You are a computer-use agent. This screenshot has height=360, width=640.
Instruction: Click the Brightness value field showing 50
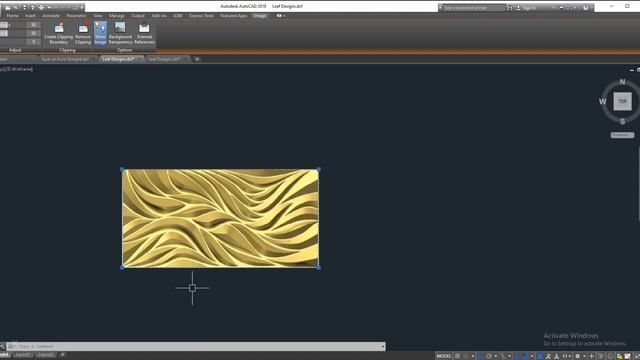point(33,25)
